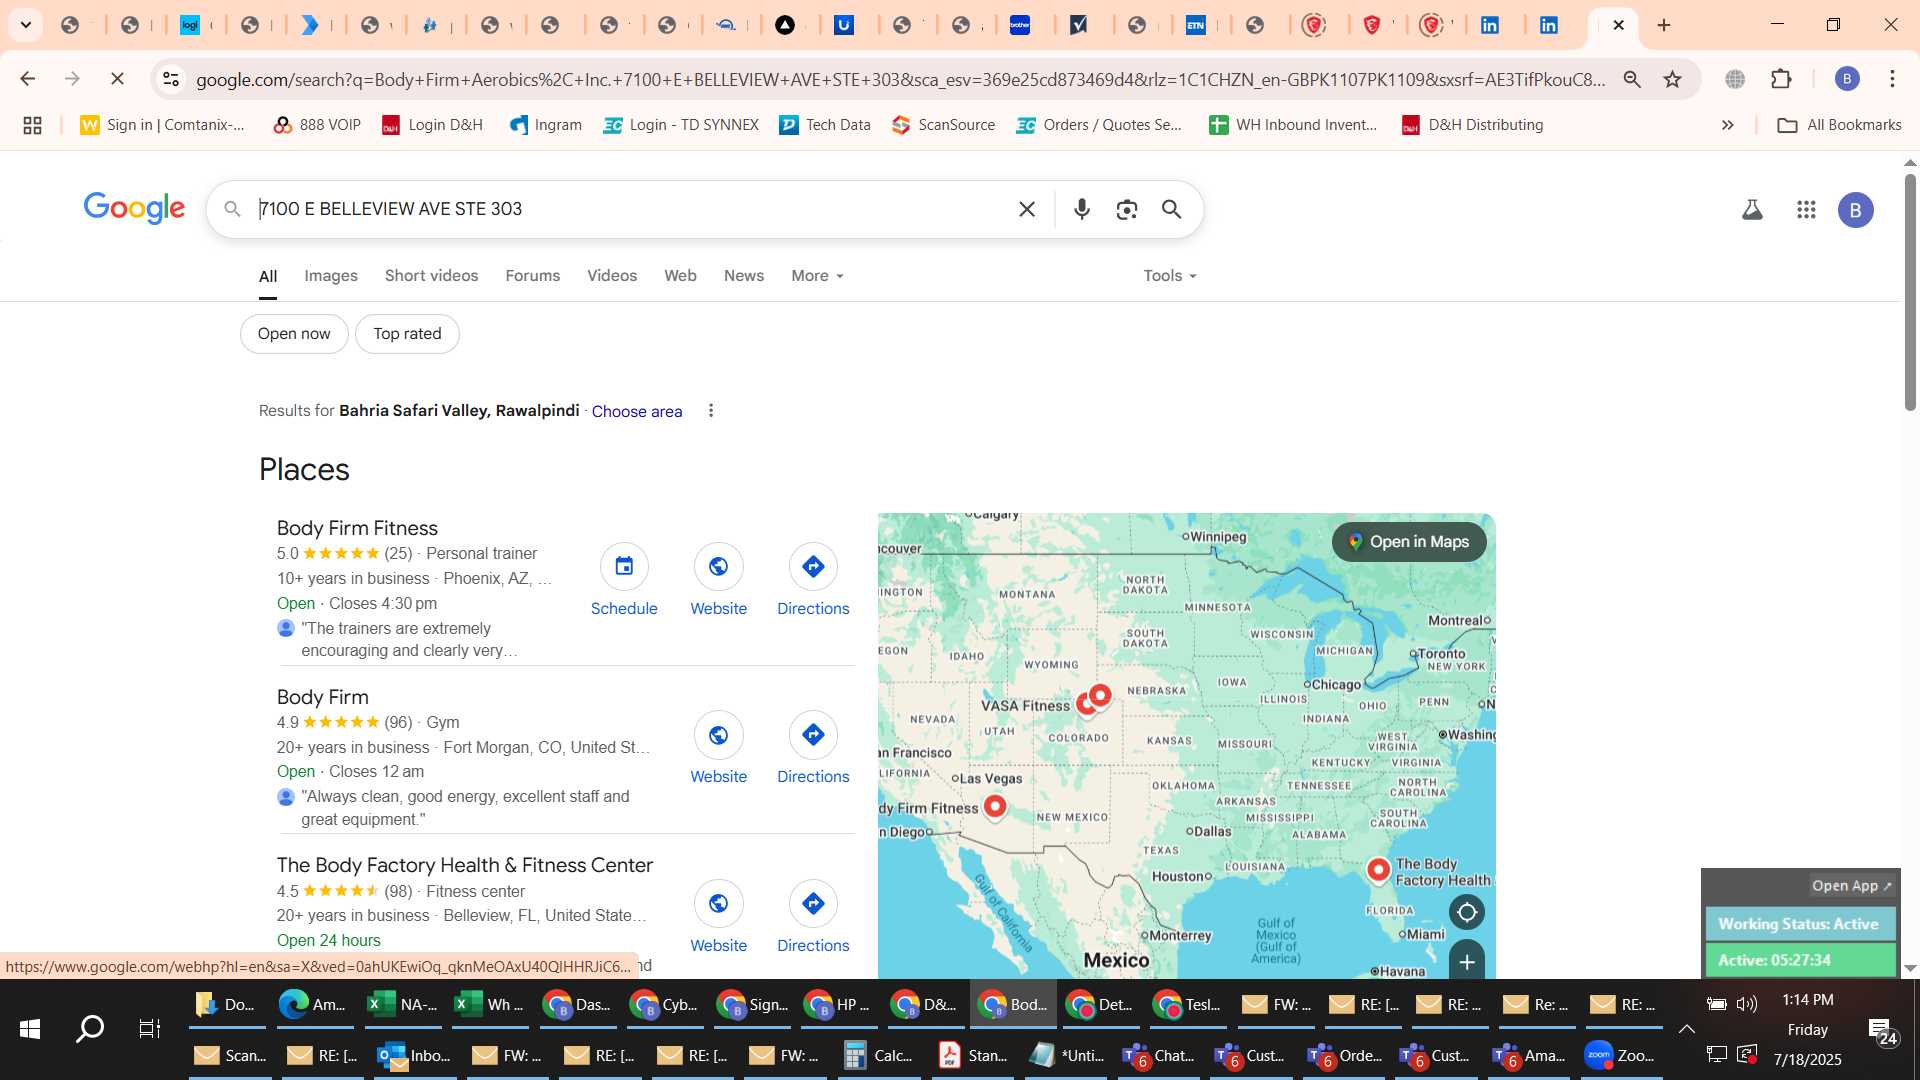Zoom in on the map with plus
Viewport: 1920px width, 1080px height.
(1467, 962)
